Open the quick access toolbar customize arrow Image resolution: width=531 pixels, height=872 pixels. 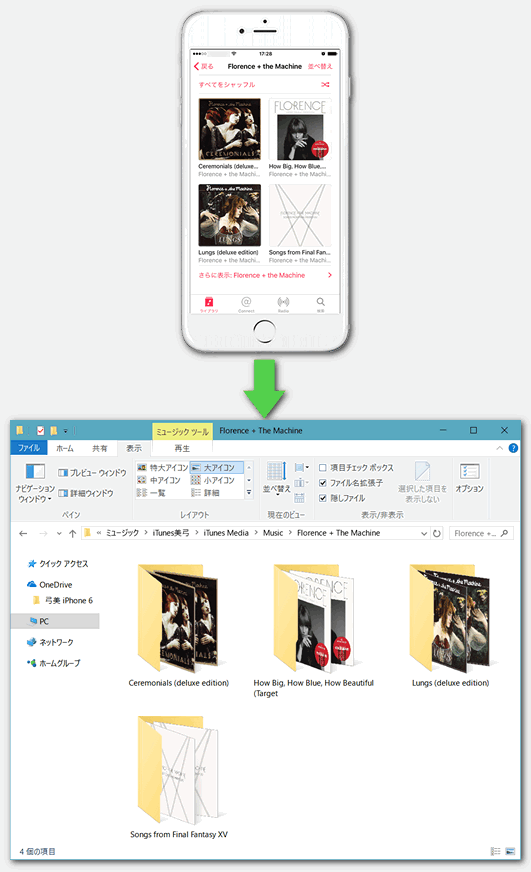66,431
